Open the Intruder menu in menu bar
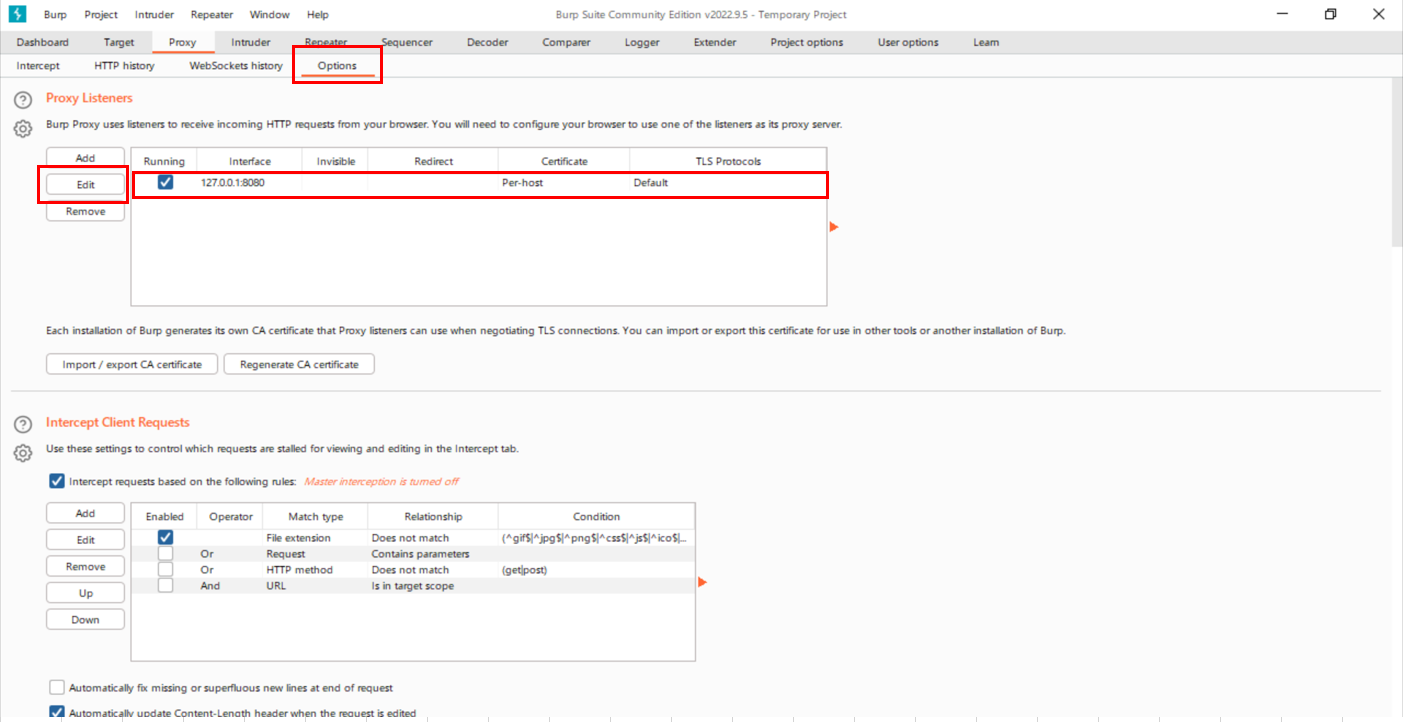The height and width of the screenshot is (722, 1403). [154, 15]
